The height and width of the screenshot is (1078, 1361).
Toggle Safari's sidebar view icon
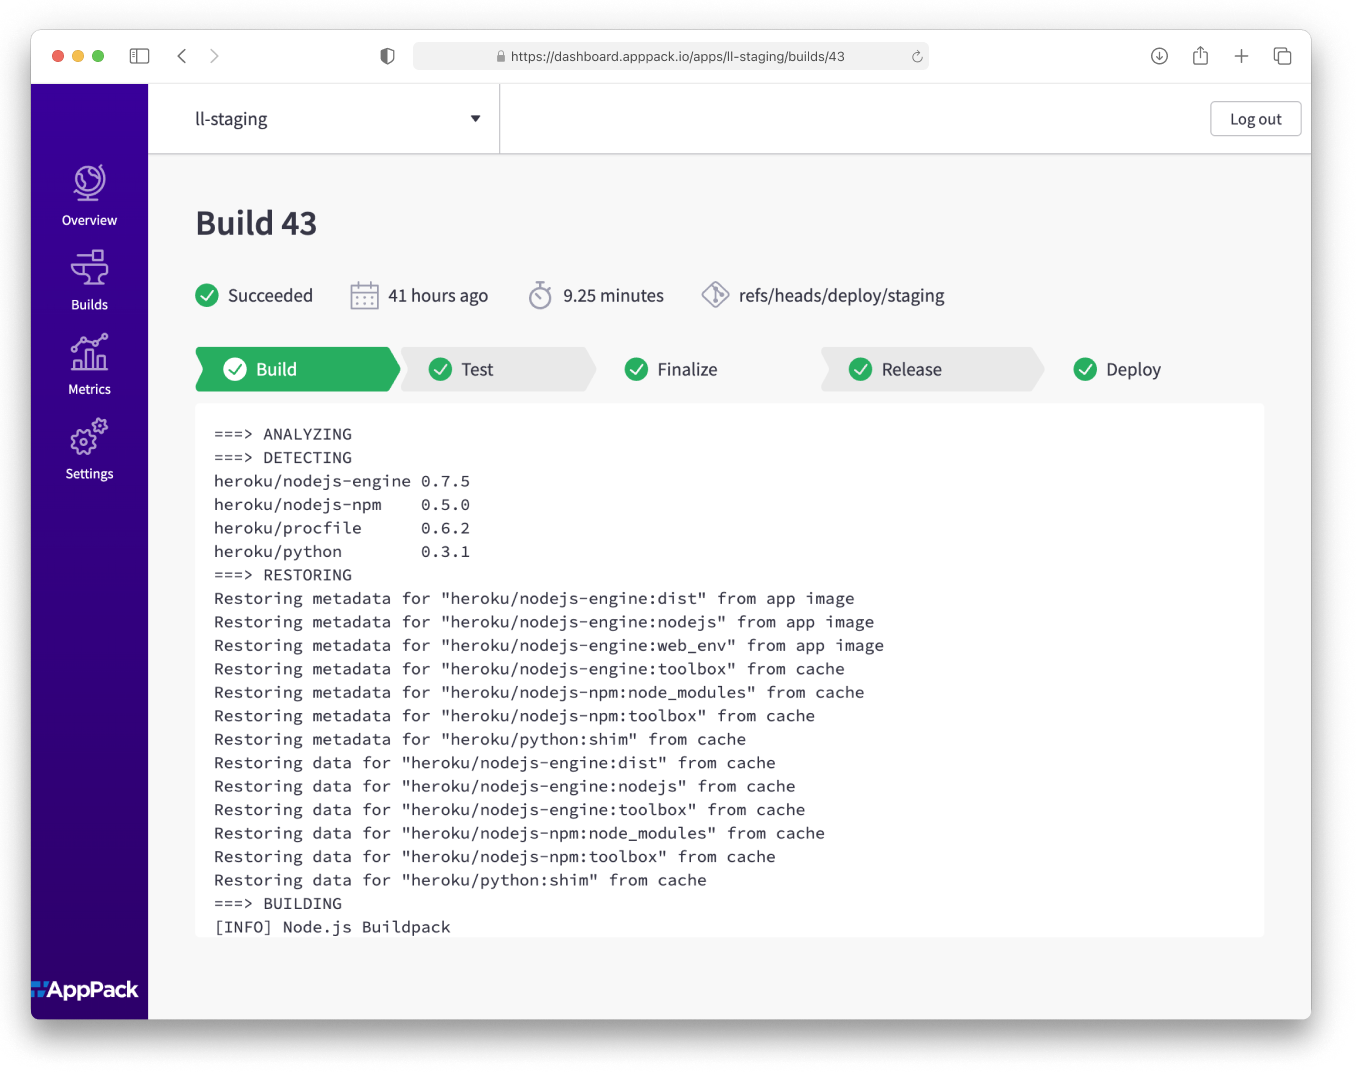(x=139, y=56)
